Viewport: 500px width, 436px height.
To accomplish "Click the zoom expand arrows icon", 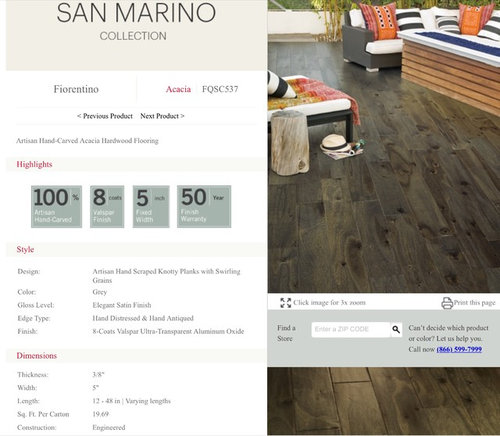I will tap(286, 303).
